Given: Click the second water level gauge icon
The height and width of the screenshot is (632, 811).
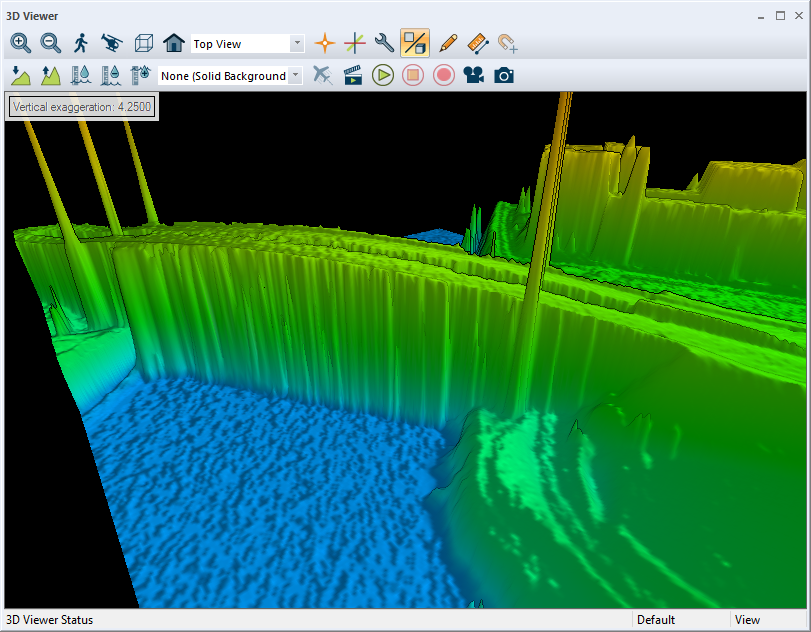Looking at the screenshot, I should pyautogui.click(x=111, y=76).
